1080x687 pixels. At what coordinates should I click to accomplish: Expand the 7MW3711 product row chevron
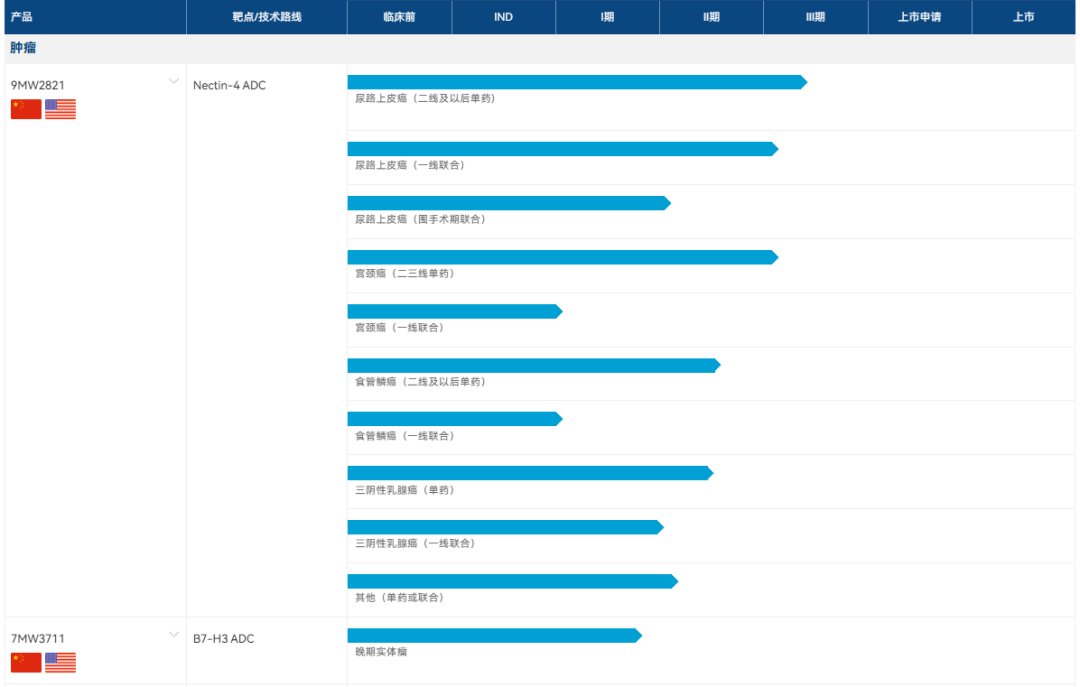[x=174, y=635]
